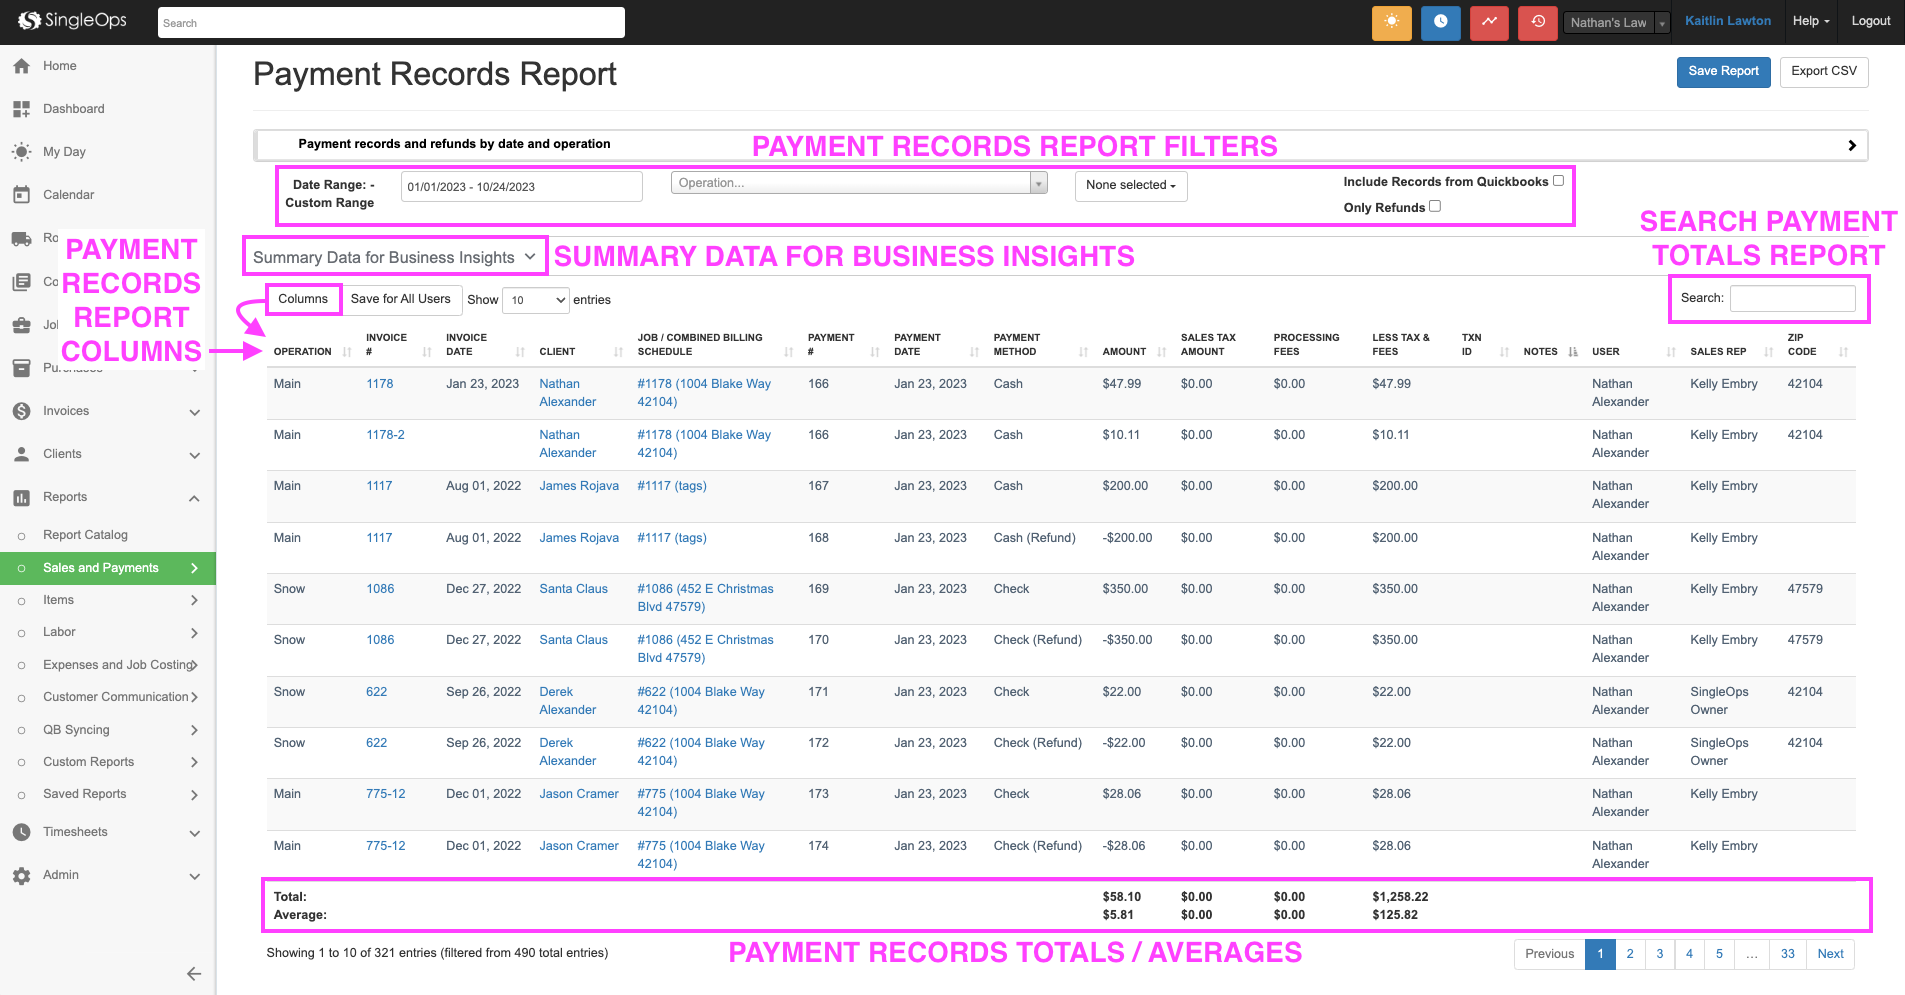The height and width of the screenshot is (995, 1905).
Task: Open the Show entries count dropdown
Action: point(536,300)
